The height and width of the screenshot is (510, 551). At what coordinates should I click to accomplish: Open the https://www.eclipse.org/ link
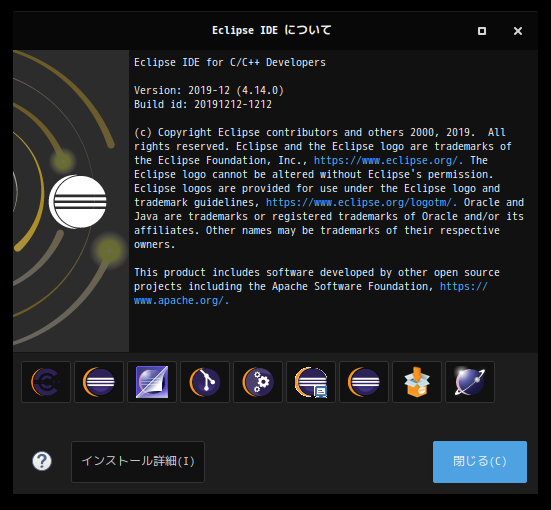pyautogui.click(x=388, y=161)
